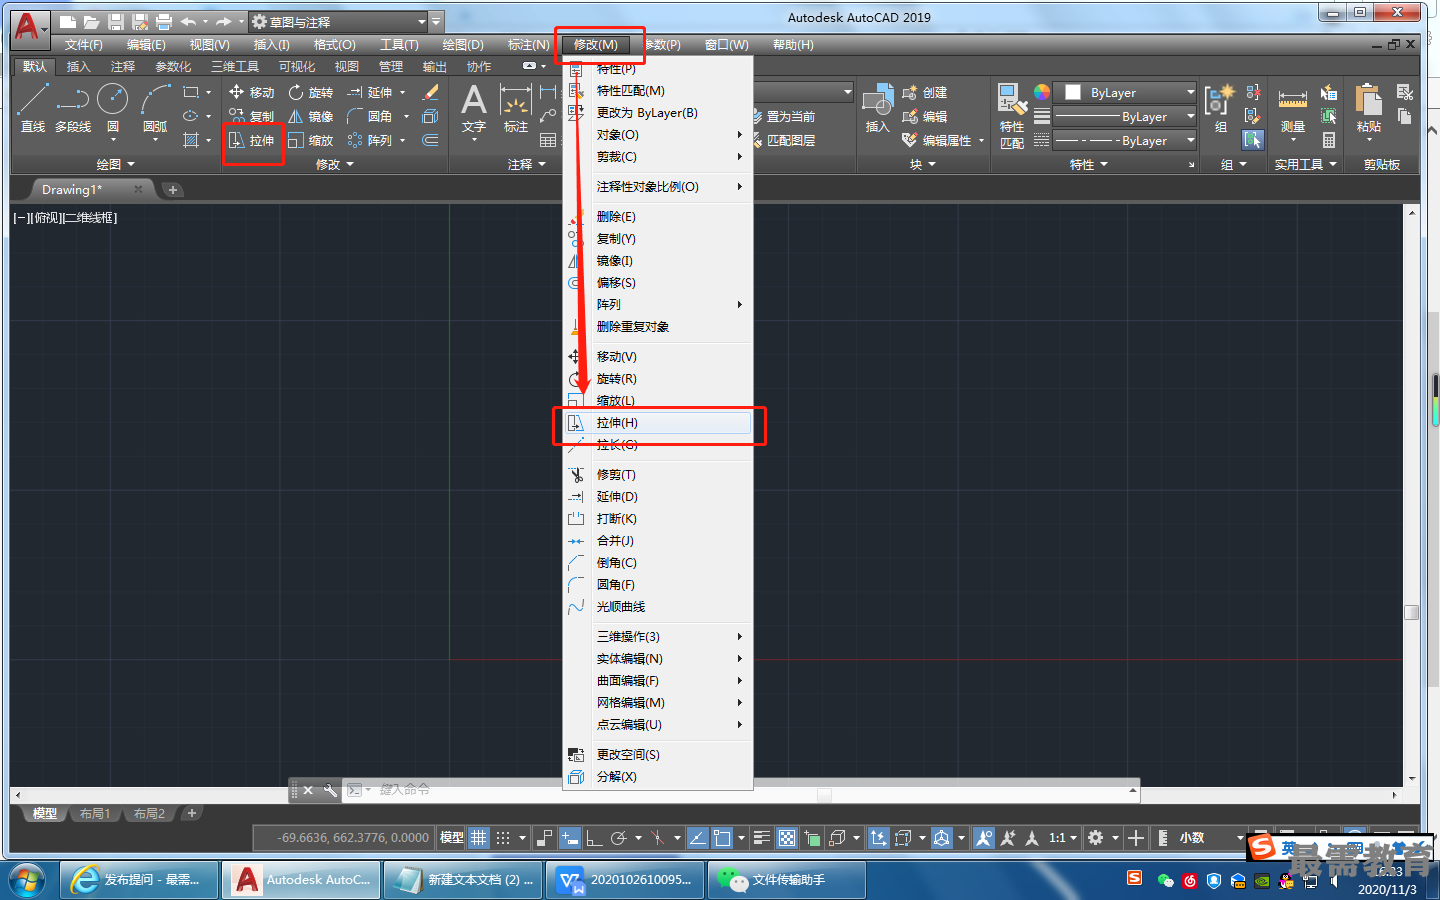Screen dimensions: 1440x900
Task: Toggle transparency display in status bar
Action: pyautogui.click(x=787, y=838)
